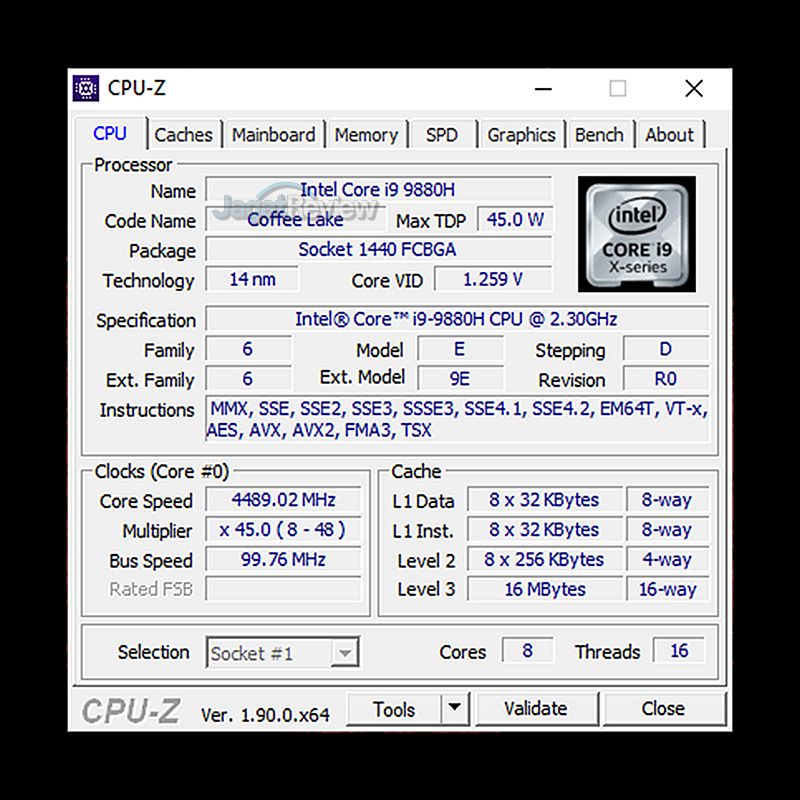The height and width of the screenshot is (800, 800).
Task: Click the Intel Core i9 X-series logo
Action: click(x=636, y=234)
